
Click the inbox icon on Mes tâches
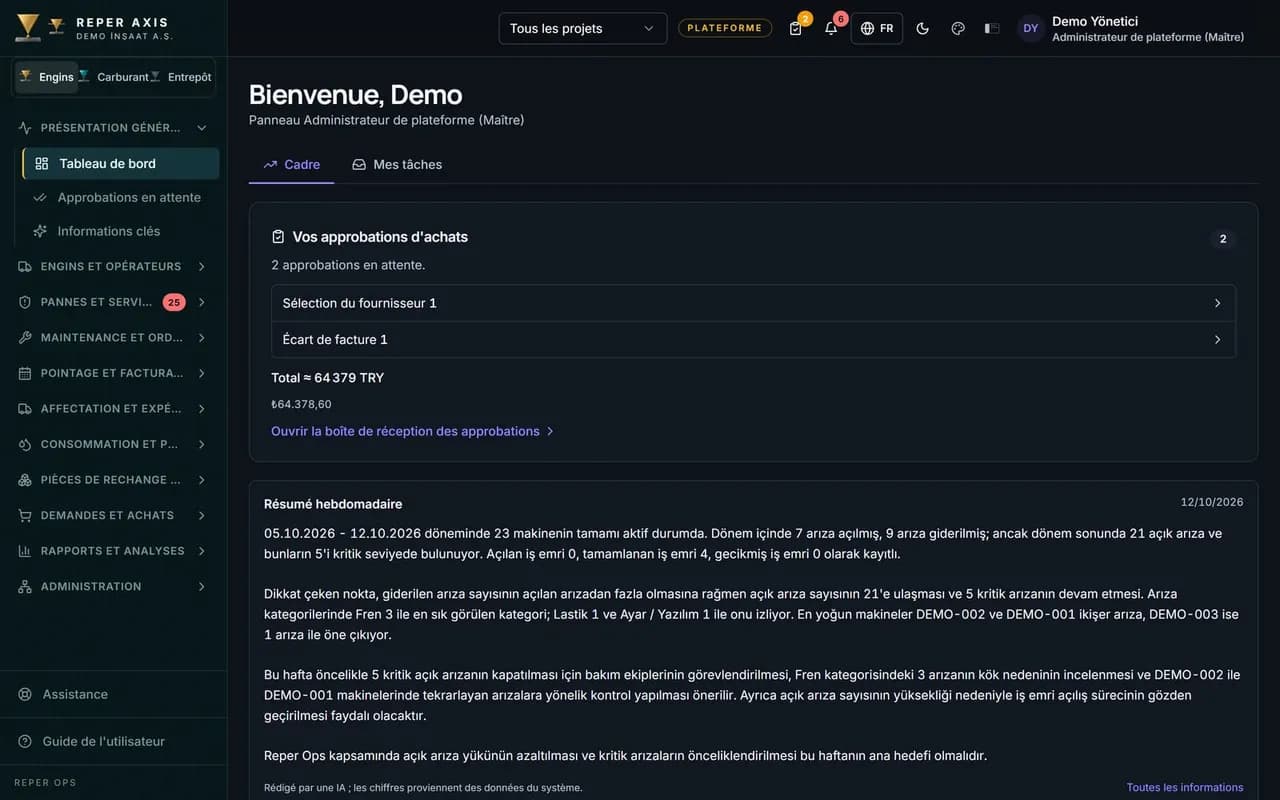359,164
